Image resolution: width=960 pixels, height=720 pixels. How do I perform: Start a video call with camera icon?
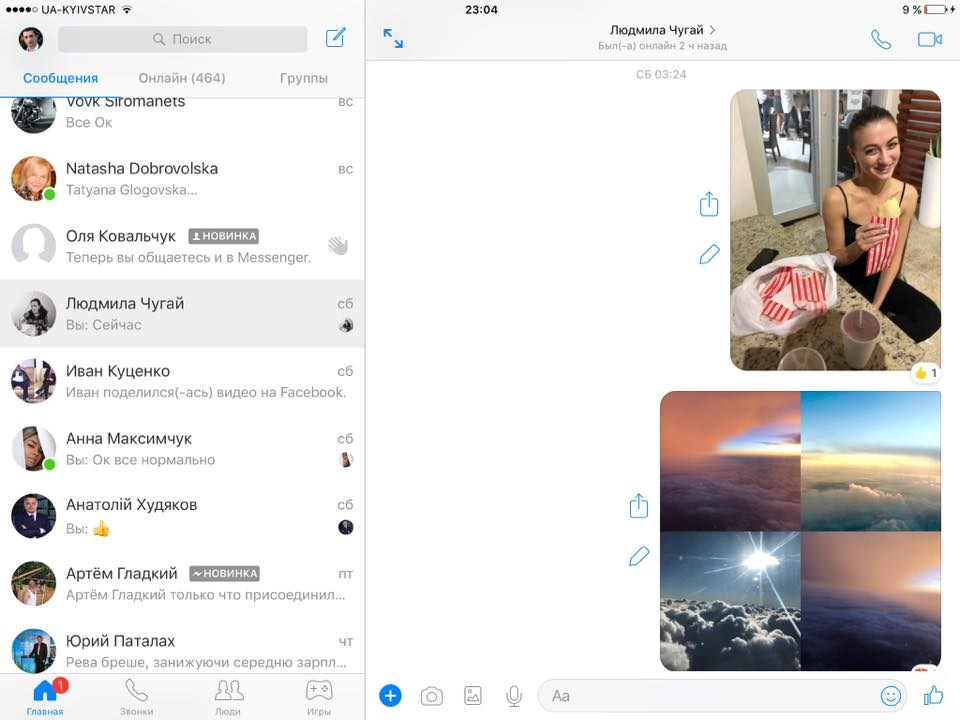coord(930,39)
